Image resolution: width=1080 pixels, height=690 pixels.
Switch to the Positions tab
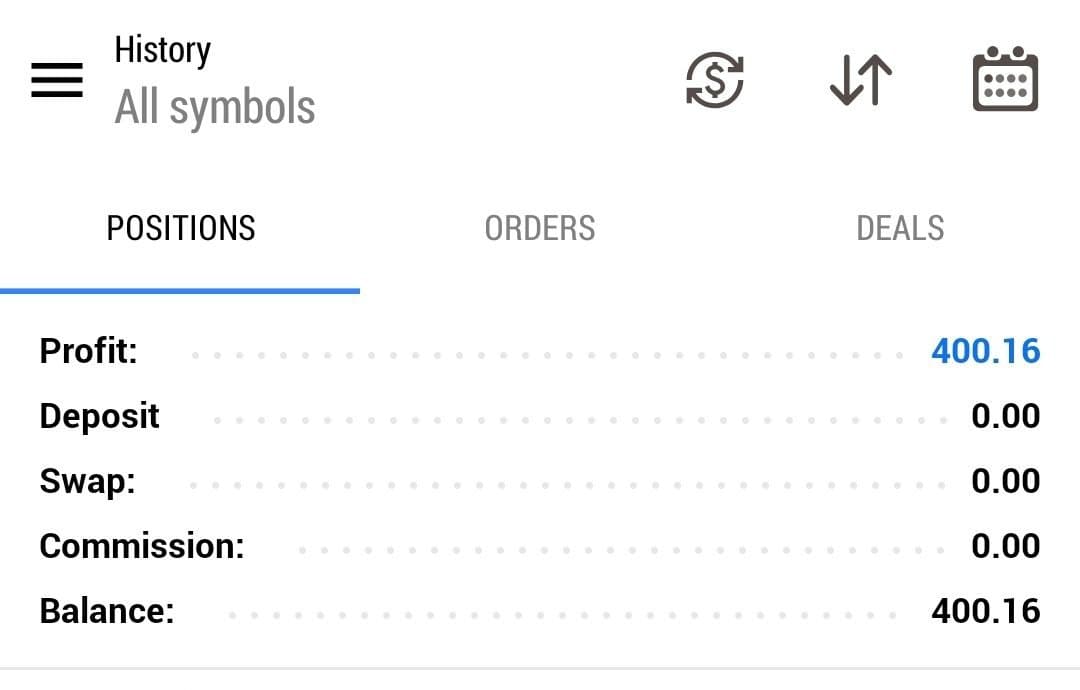click(x=181, y=229)
